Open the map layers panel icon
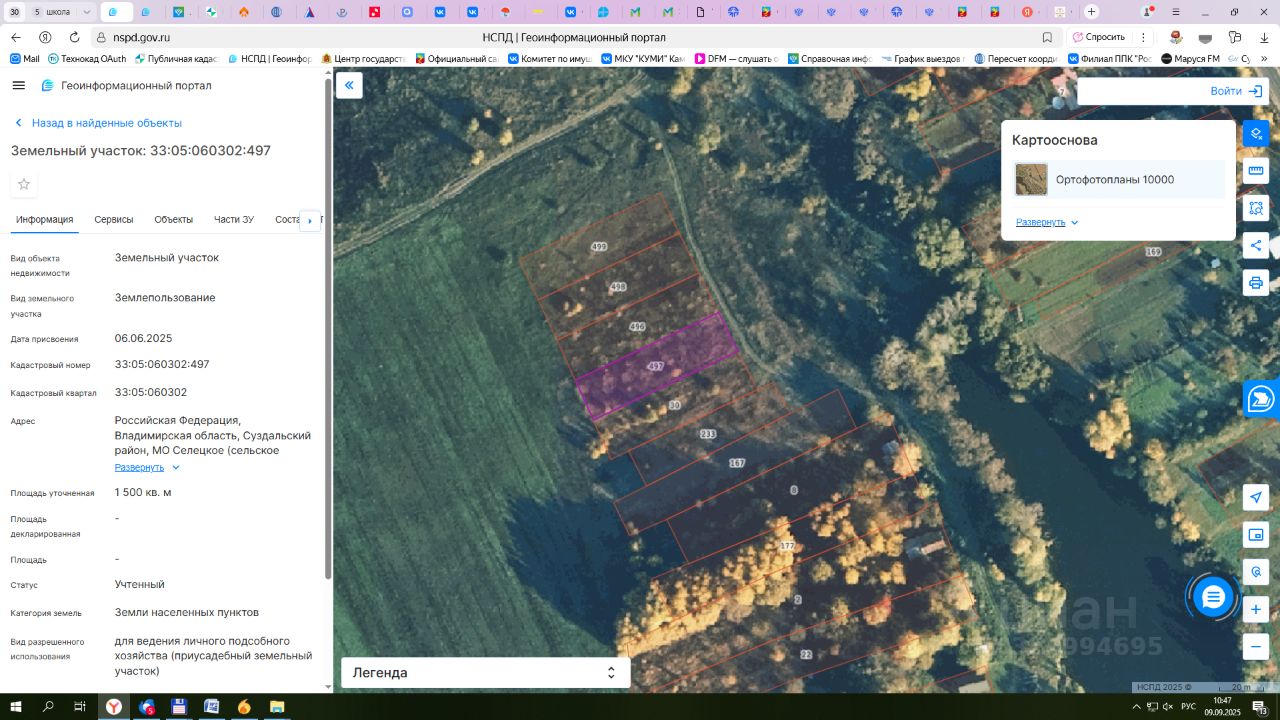The image size is (1280, 720). pos(1256,133)
